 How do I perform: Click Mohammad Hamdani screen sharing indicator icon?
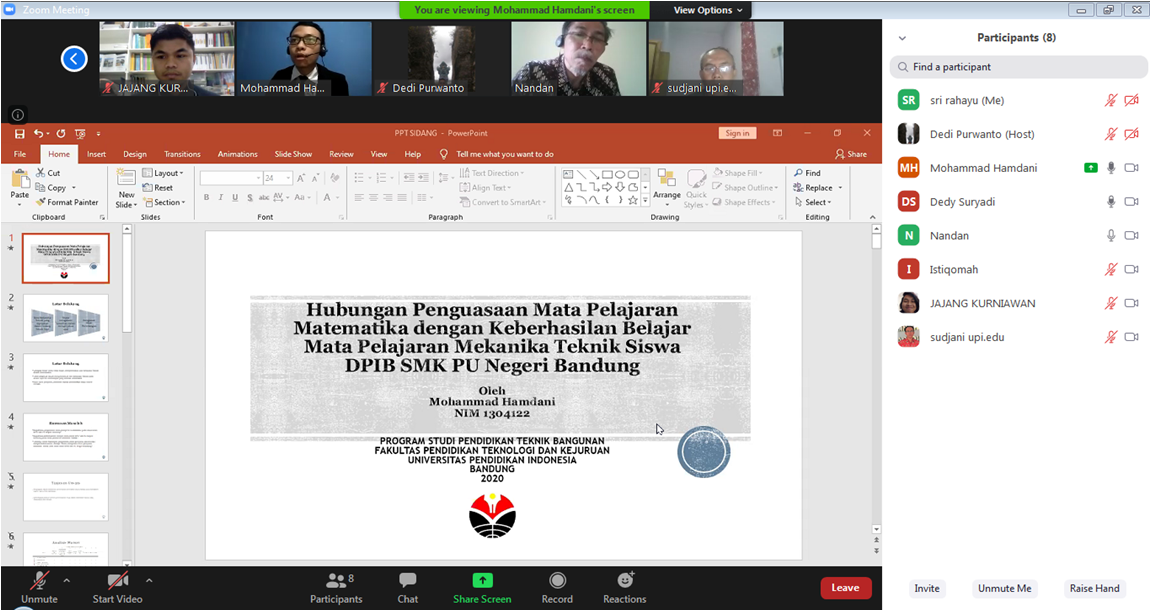pyautogui.click(x=1091, y=168)
